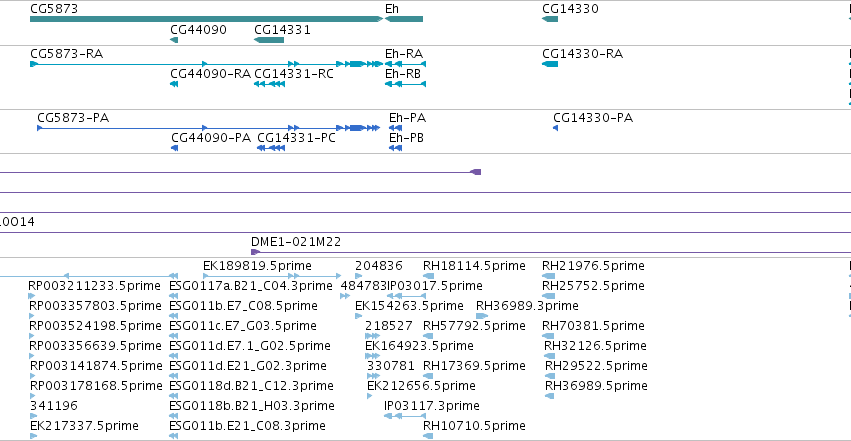
Task: Select RH29522.5prime EST
Action: coord(550,376)
